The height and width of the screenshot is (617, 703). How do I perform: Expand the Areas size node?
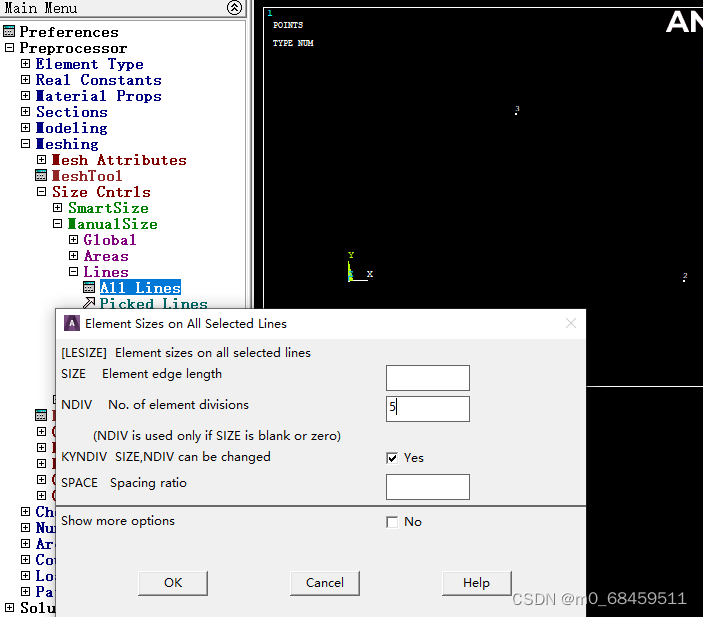tap(74, 255)
